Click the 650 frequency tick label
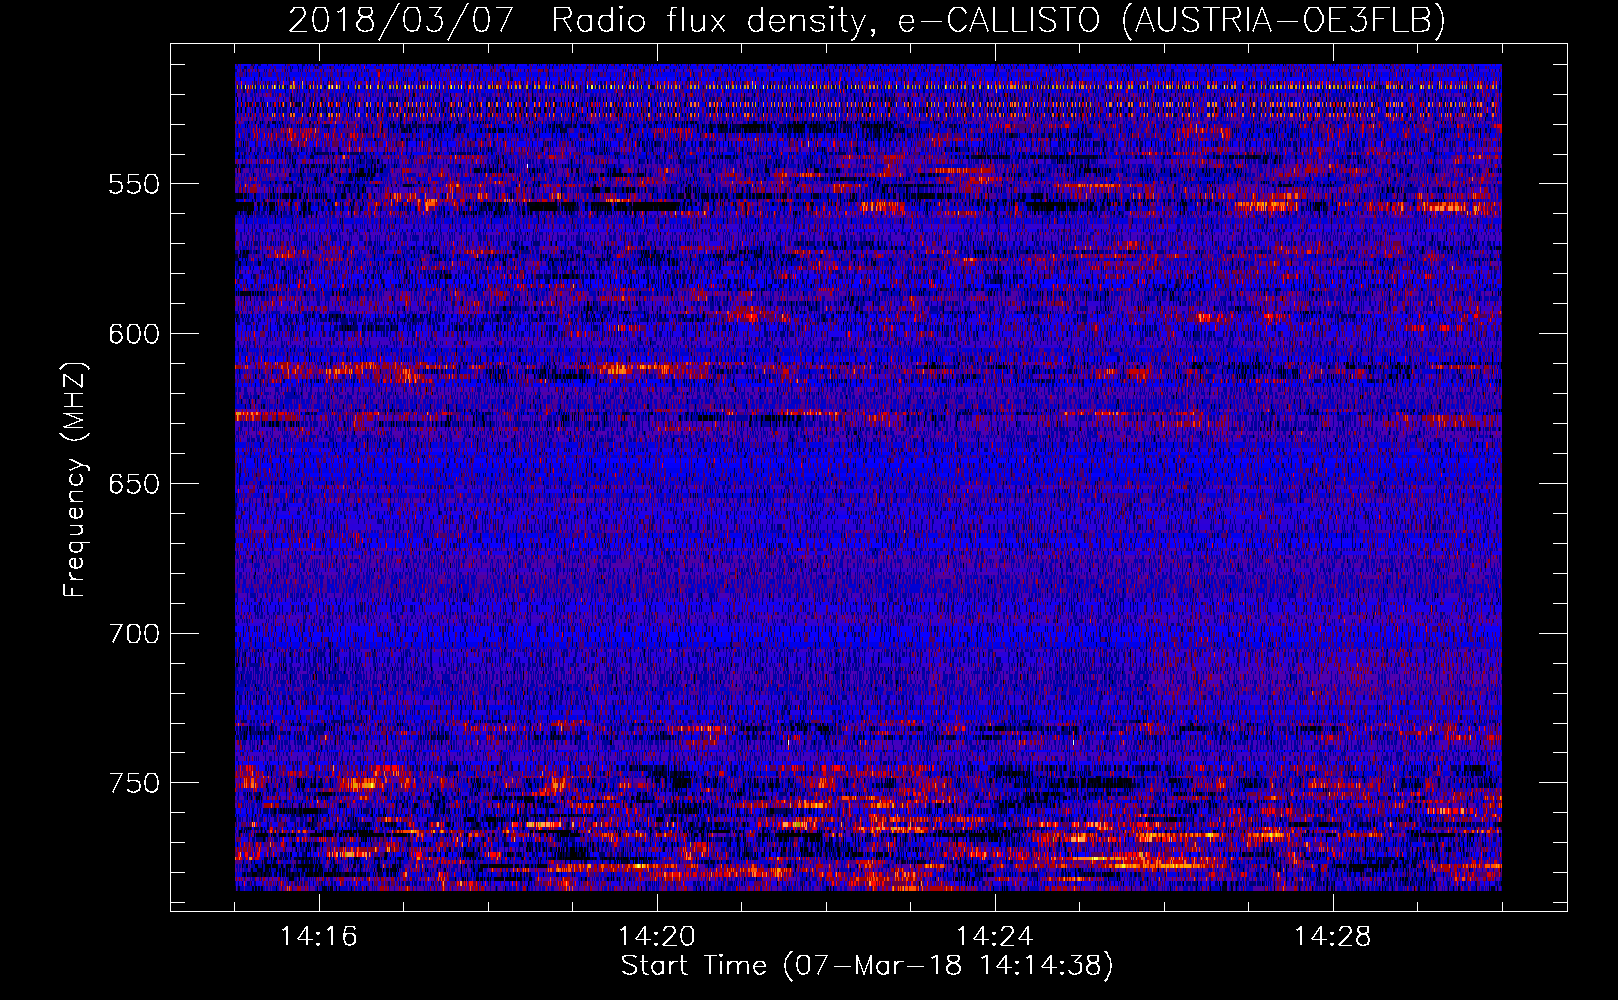The width and height of the screenshot is (1618, 1000). (x=134, y=484)
